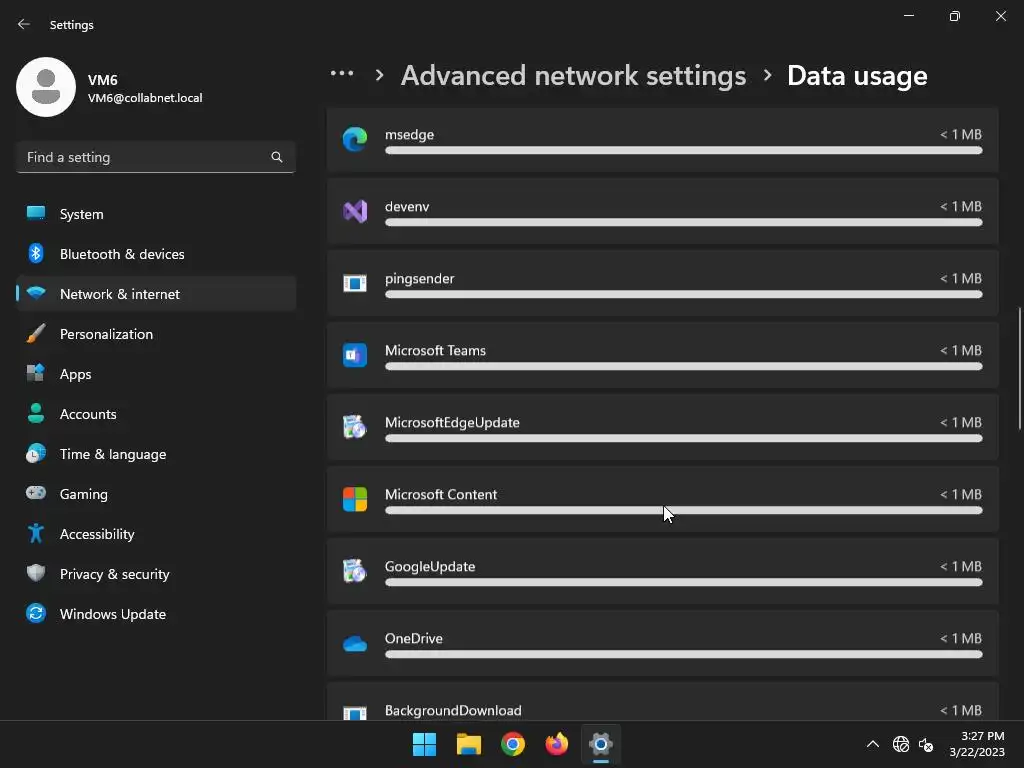
Task: Open Firefox from the taskbar
Action: coord(557,744)
